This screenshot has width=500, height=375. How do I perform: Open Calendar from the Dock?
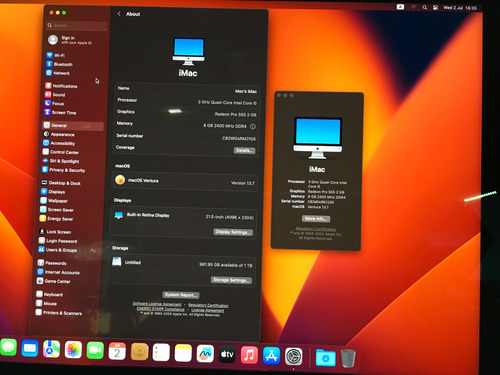point(117,351)
